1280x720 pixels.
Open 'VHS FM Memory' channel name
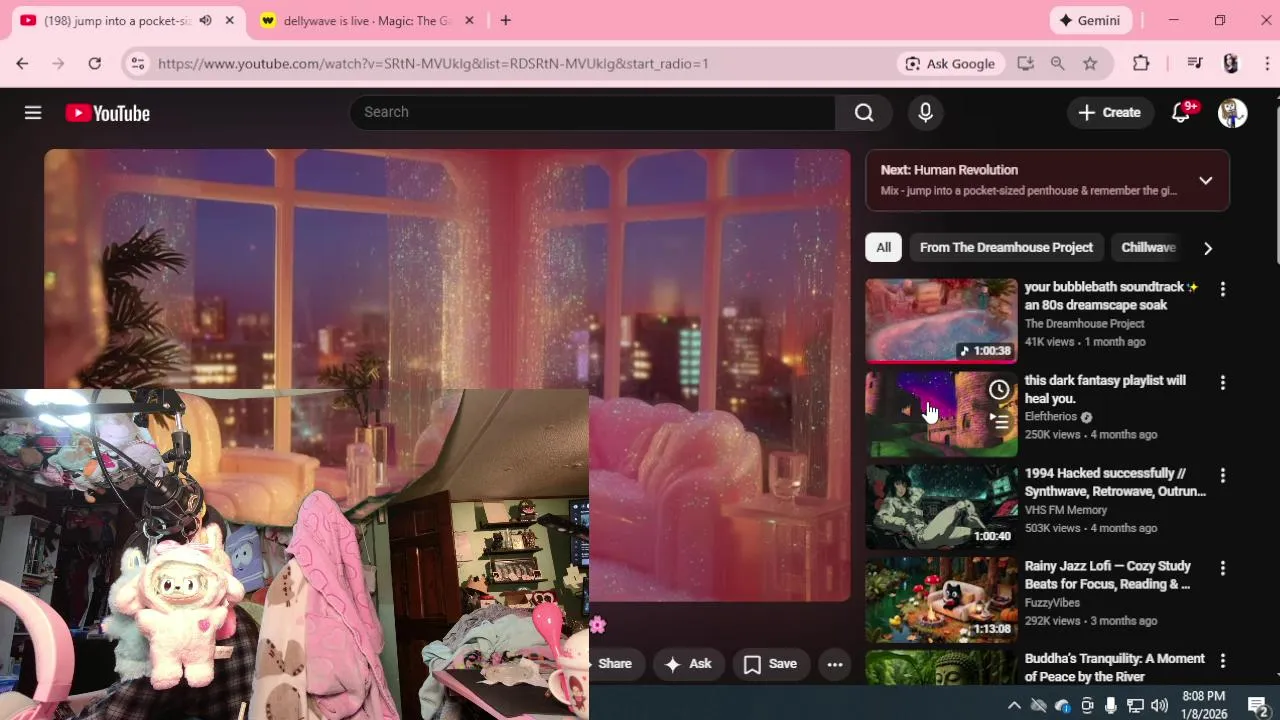[1066, 510]
